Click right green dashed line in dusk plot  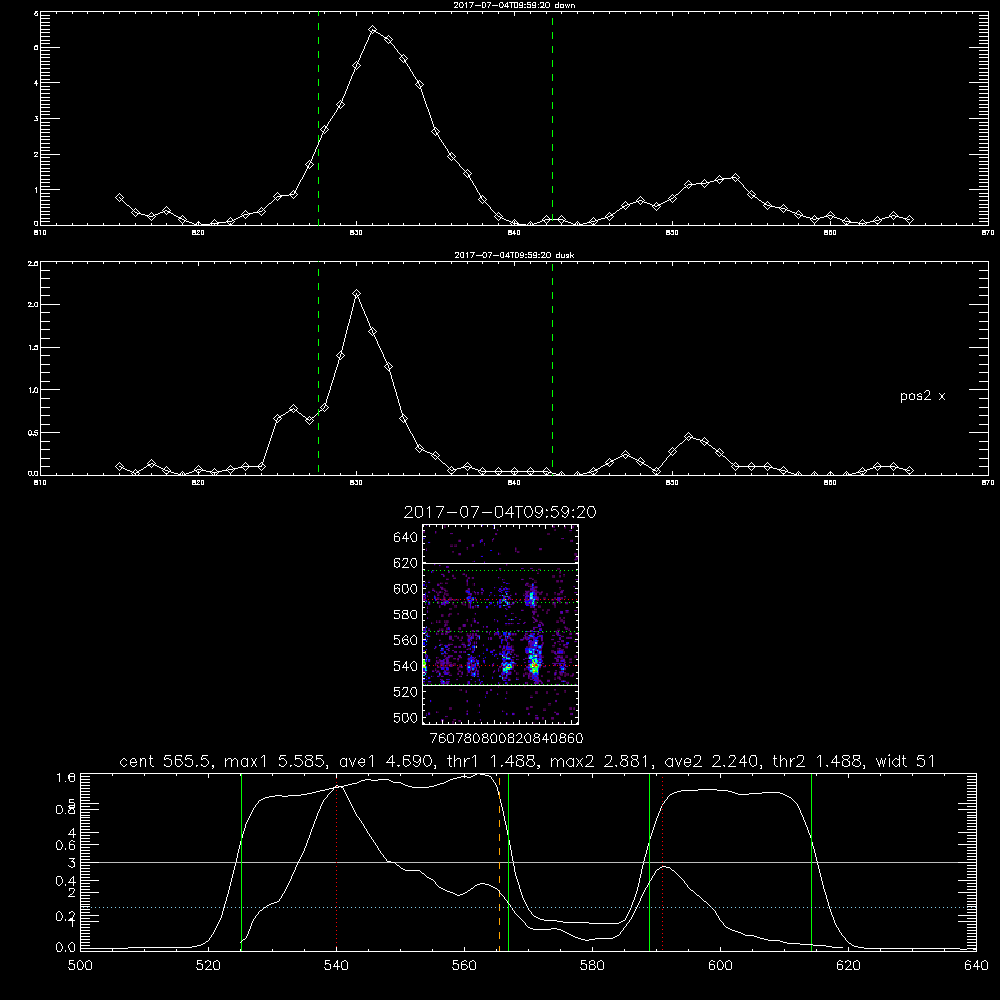point(552,368)
